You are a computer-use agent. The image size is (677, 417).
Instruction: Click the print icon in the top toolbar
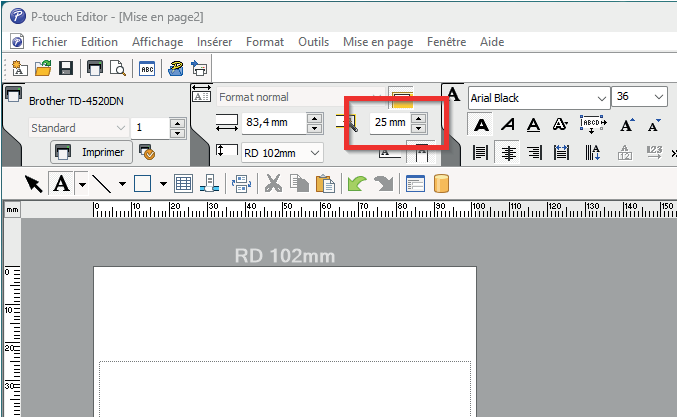click(95, 68)
